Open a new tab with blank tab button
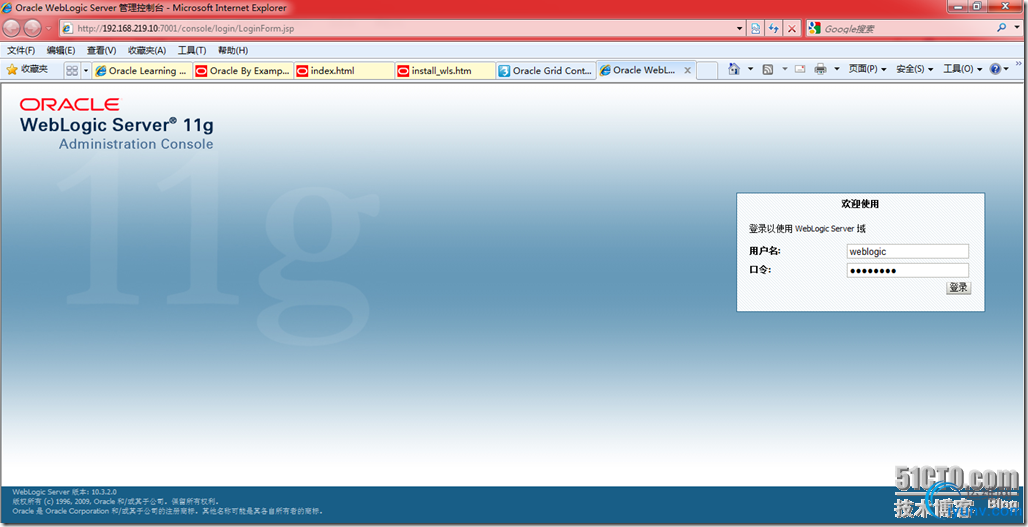Viewport: 1028px width, 527px height. tap(707, 71)
